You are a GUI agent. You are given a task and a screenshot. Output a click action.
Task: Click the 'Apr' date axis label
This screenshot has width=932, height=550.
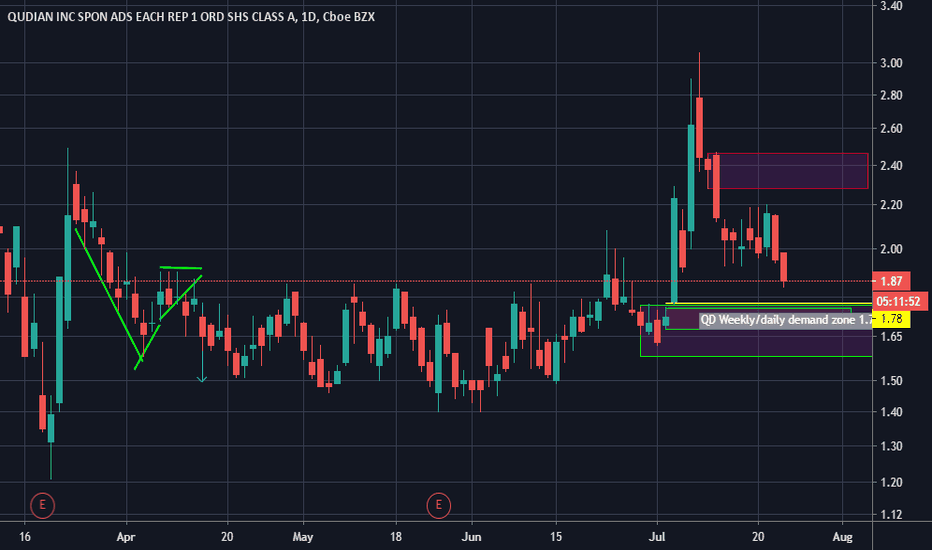(x=126, y=537)
